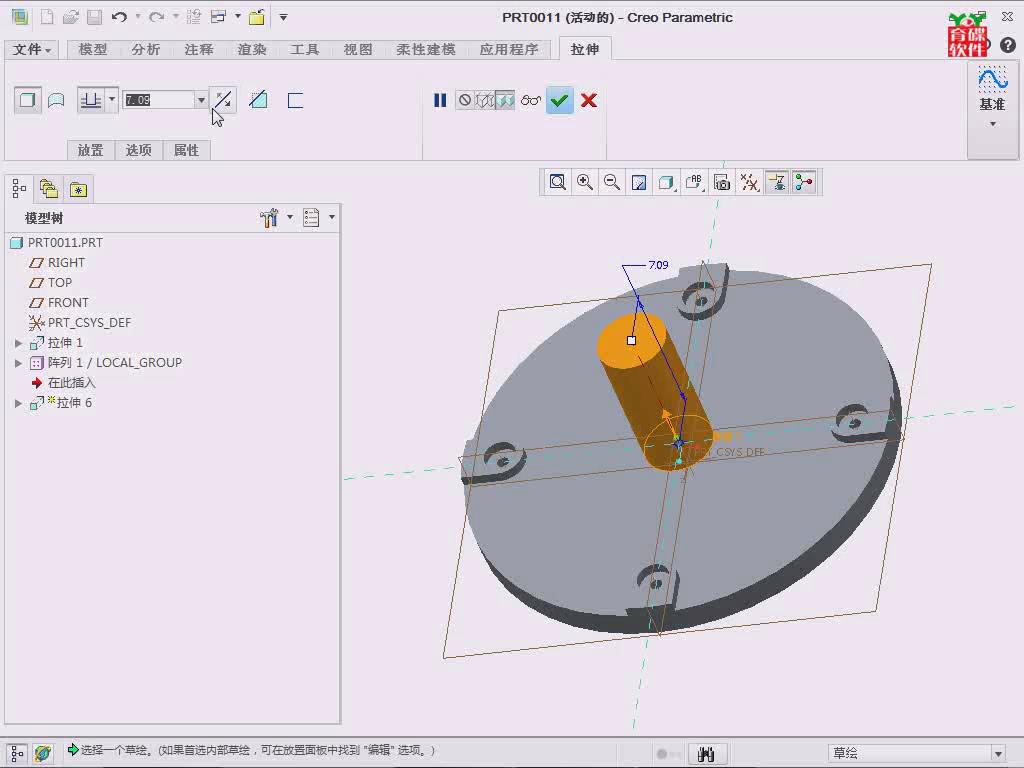Click the Windows switch icon
Image resolution: width=1024 pixels, height=768 pixels.
pos(218,17)
